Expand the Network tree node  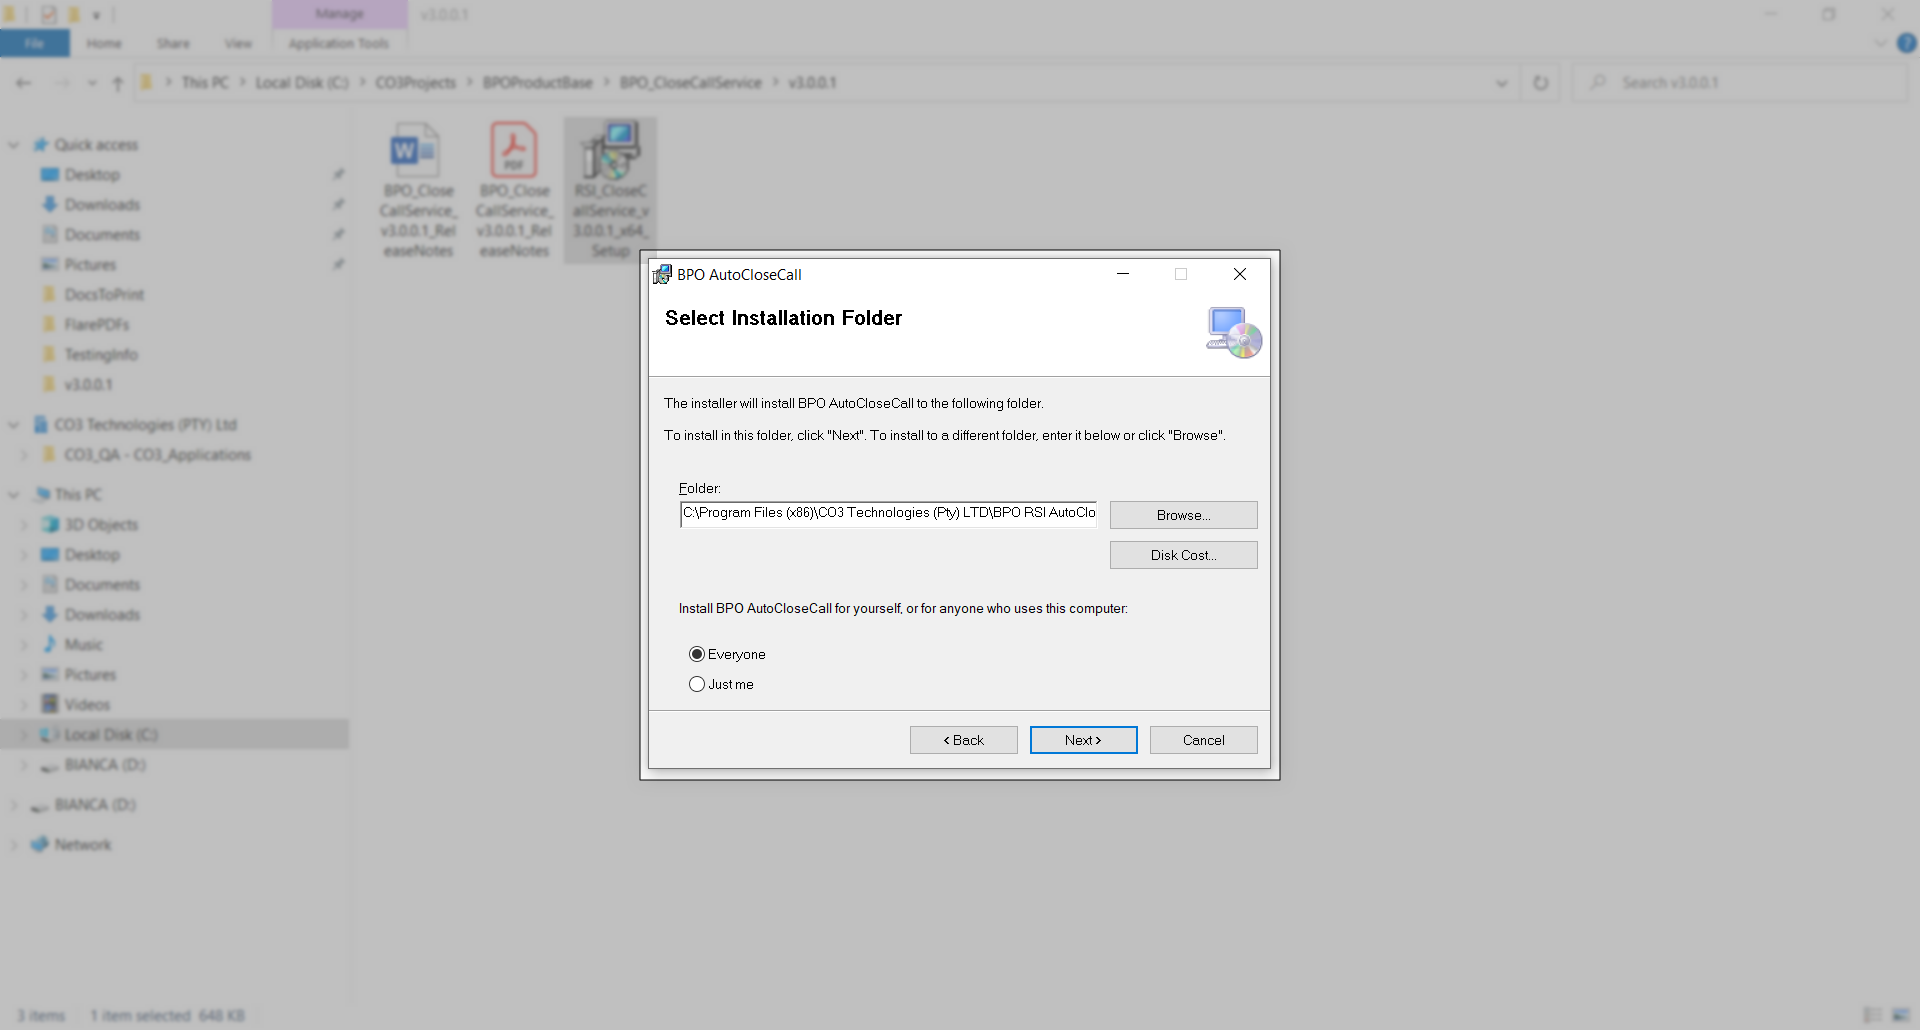pyautogui.click(x=14, y=845)
